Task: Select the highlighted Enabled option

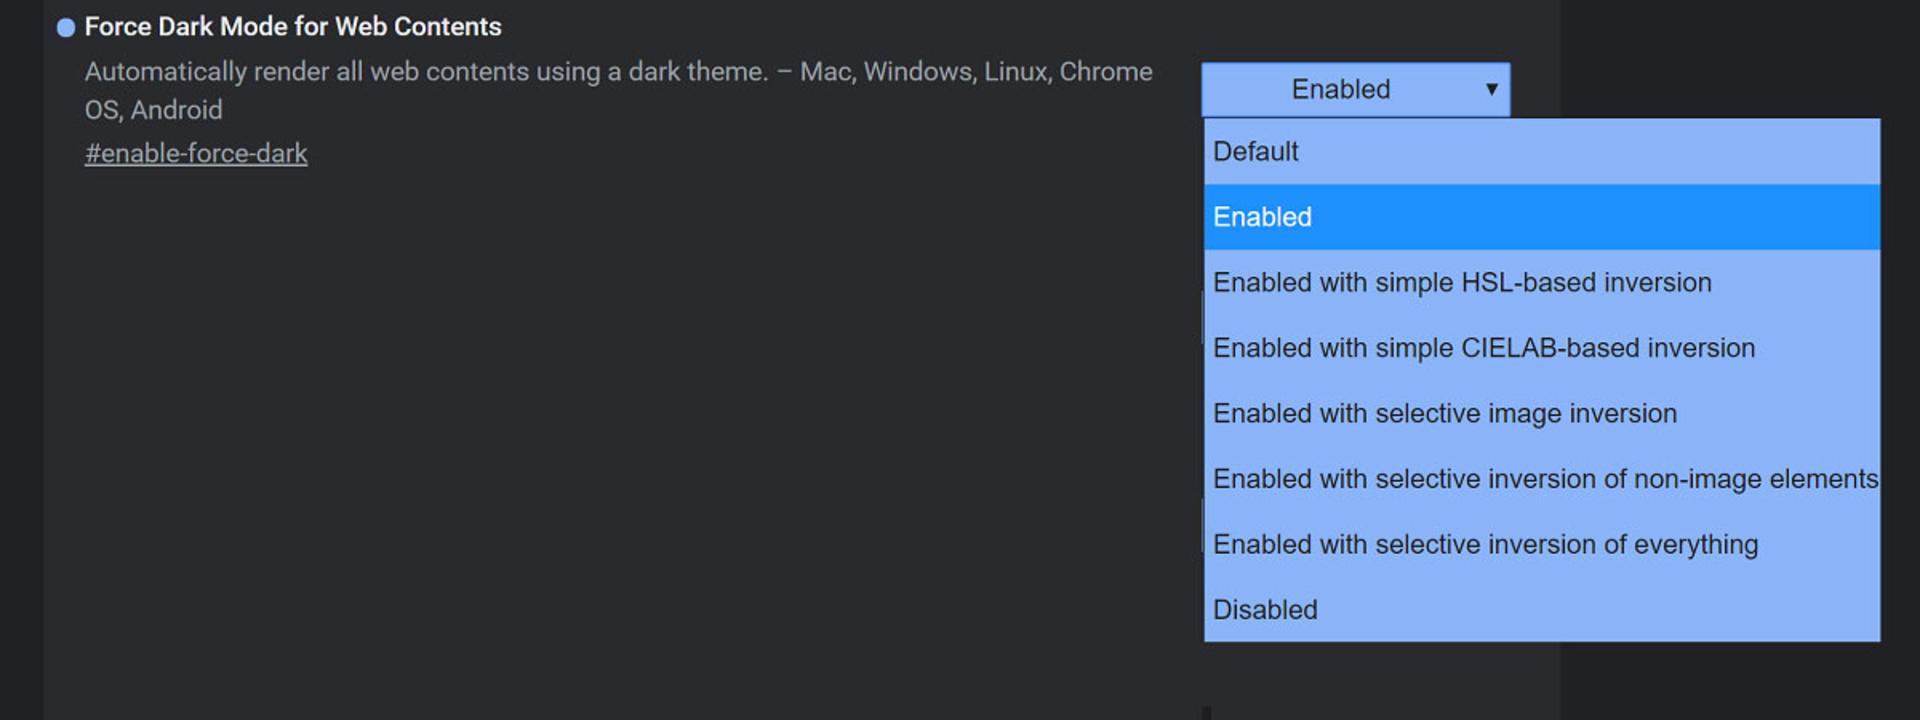Action: coord(1542,217)
